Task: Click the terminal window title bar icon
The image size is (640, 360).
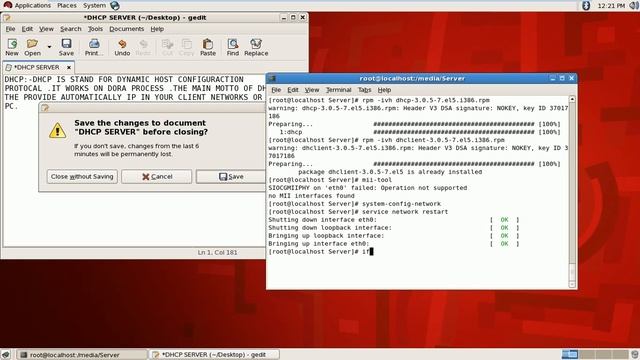Action: pos(272,78)
